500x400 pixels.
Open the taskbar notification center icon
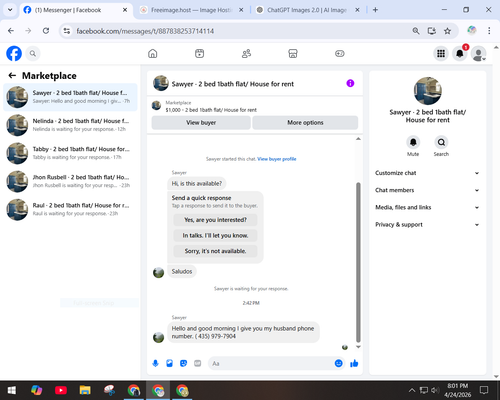point(484,390)
